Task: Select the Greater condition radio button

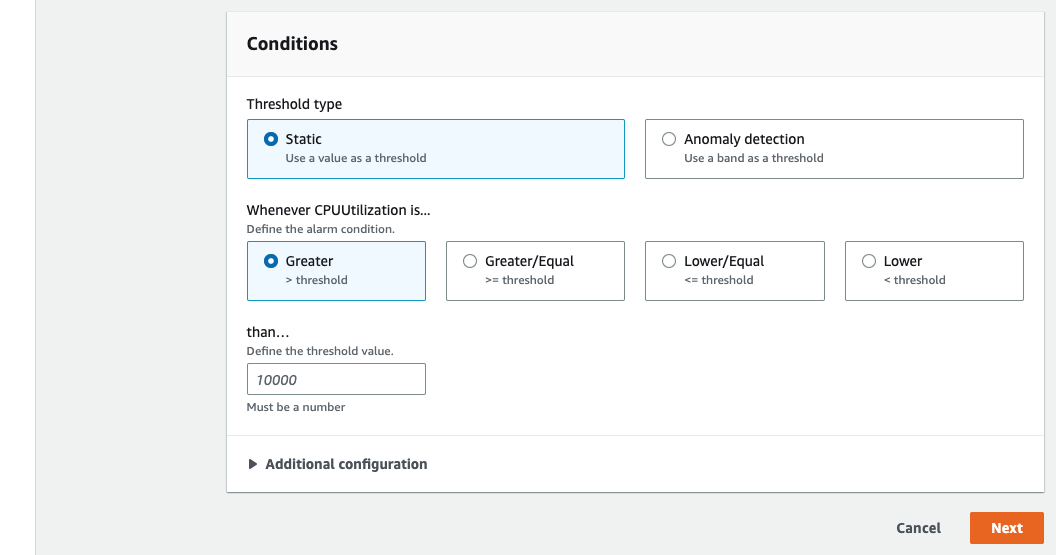Action: coord(270,261)
